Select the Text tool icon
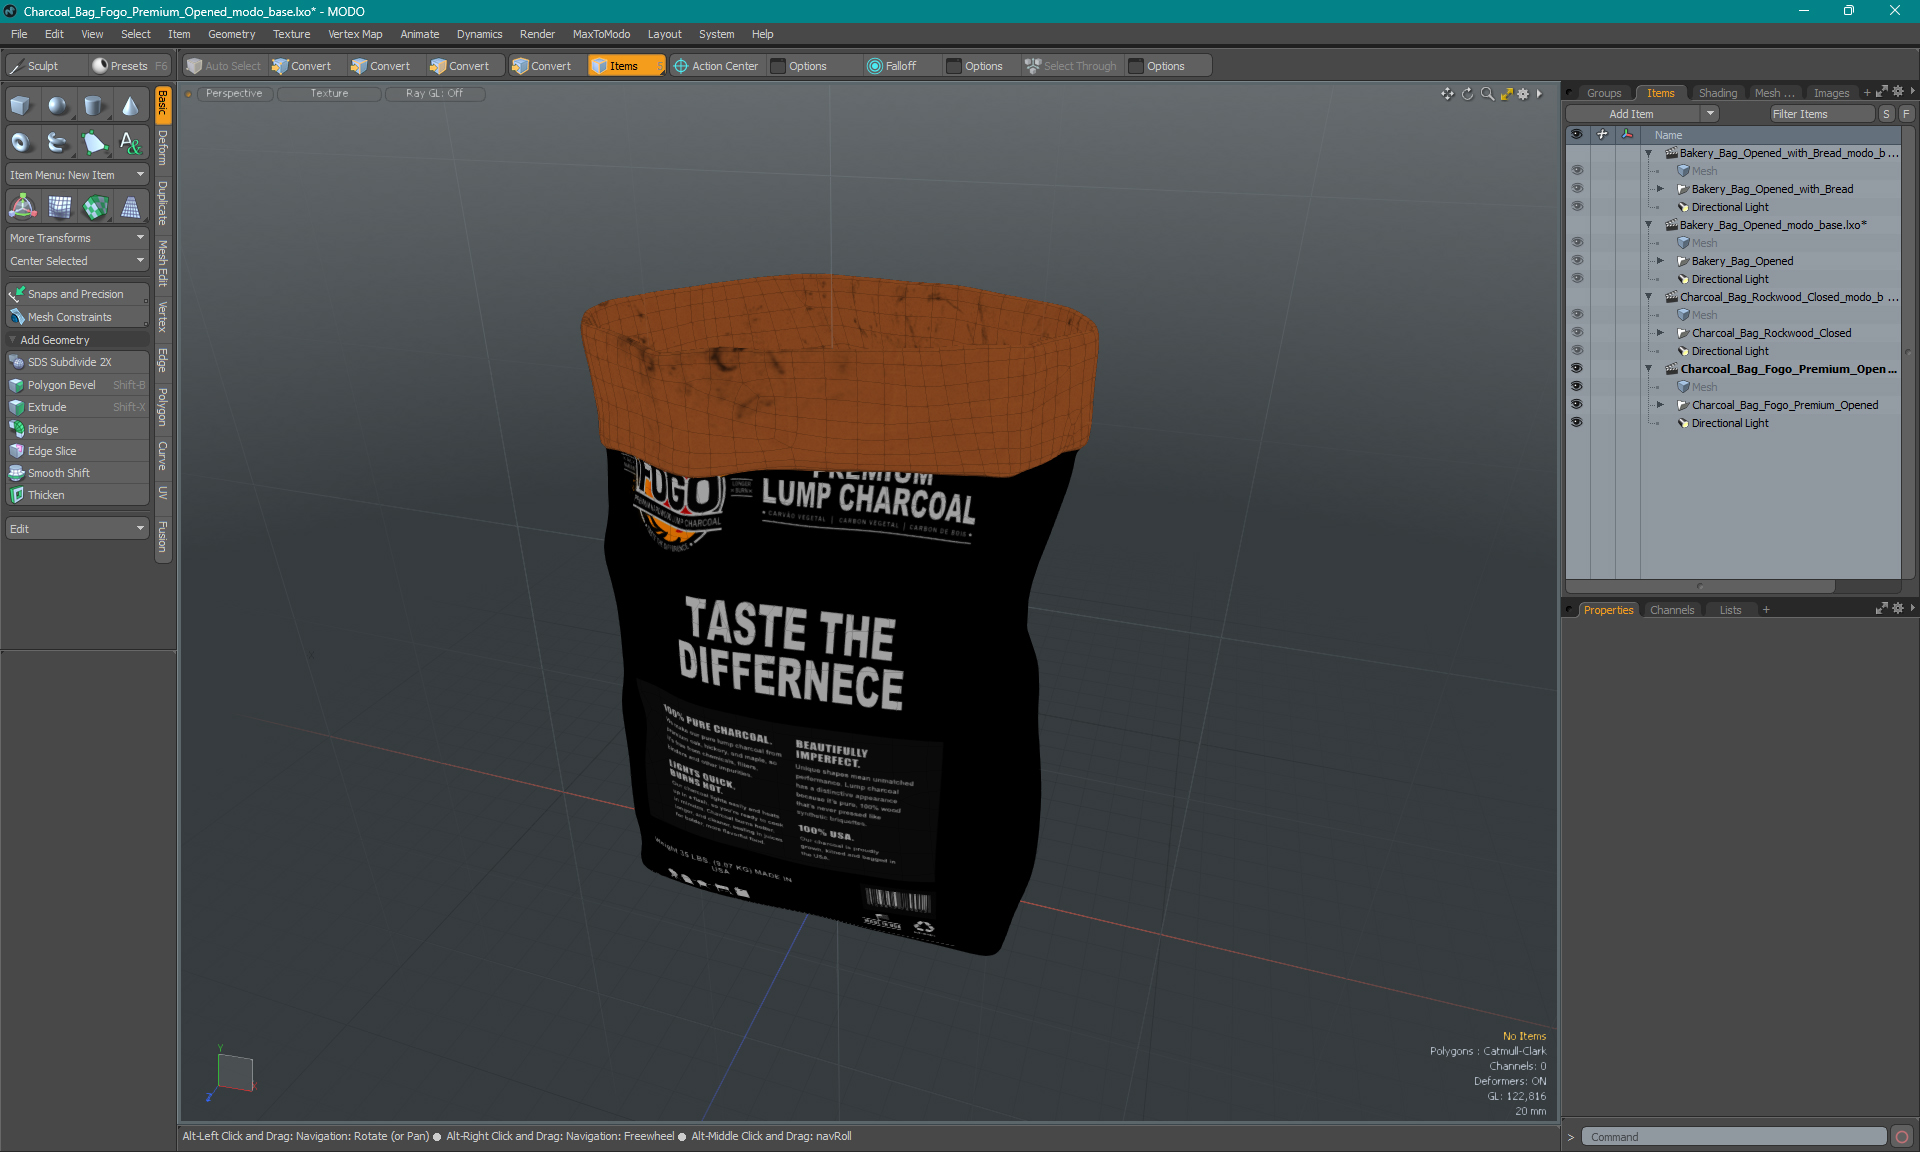The height and width of the screenshot is (1152, 1920). click(130, 142)
